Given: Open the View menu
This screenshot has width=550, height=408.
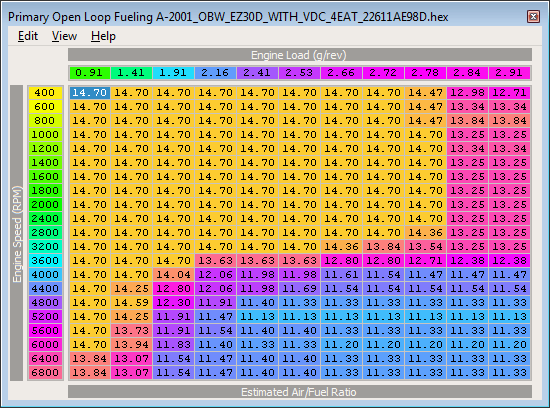Looking at the screenshot, I should click(64, 36).
